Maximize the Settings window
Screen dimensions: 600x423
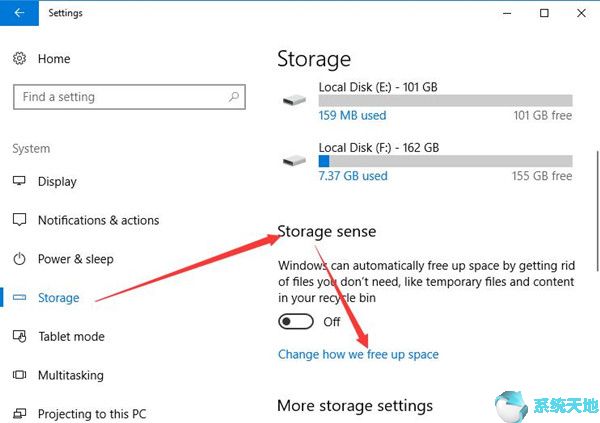544,13
